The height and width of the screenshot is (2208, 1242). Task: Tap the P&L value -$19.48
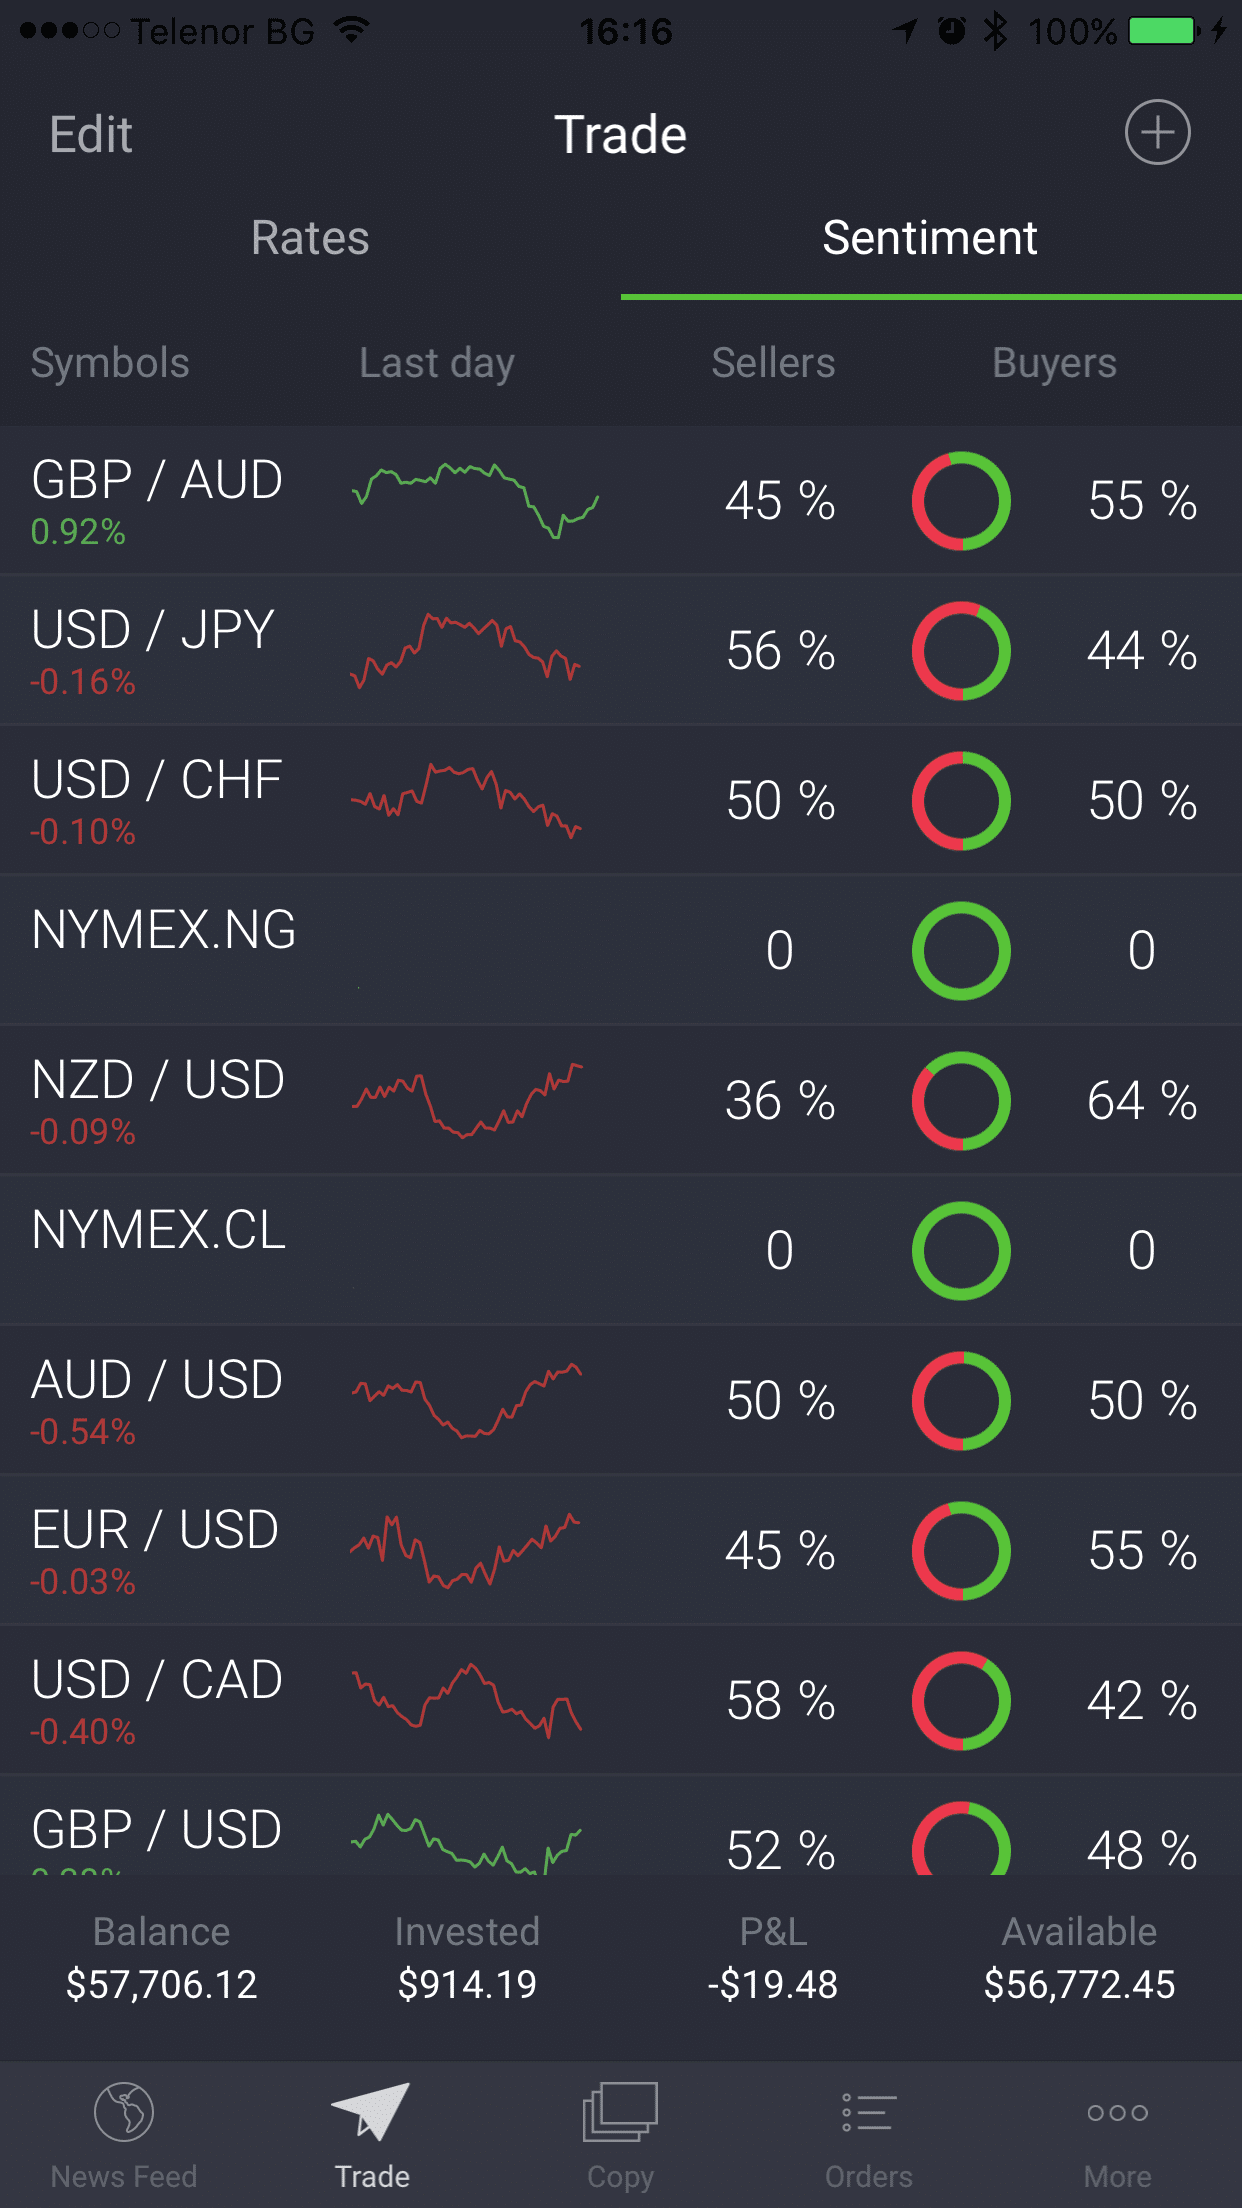tap(773, 1984)
